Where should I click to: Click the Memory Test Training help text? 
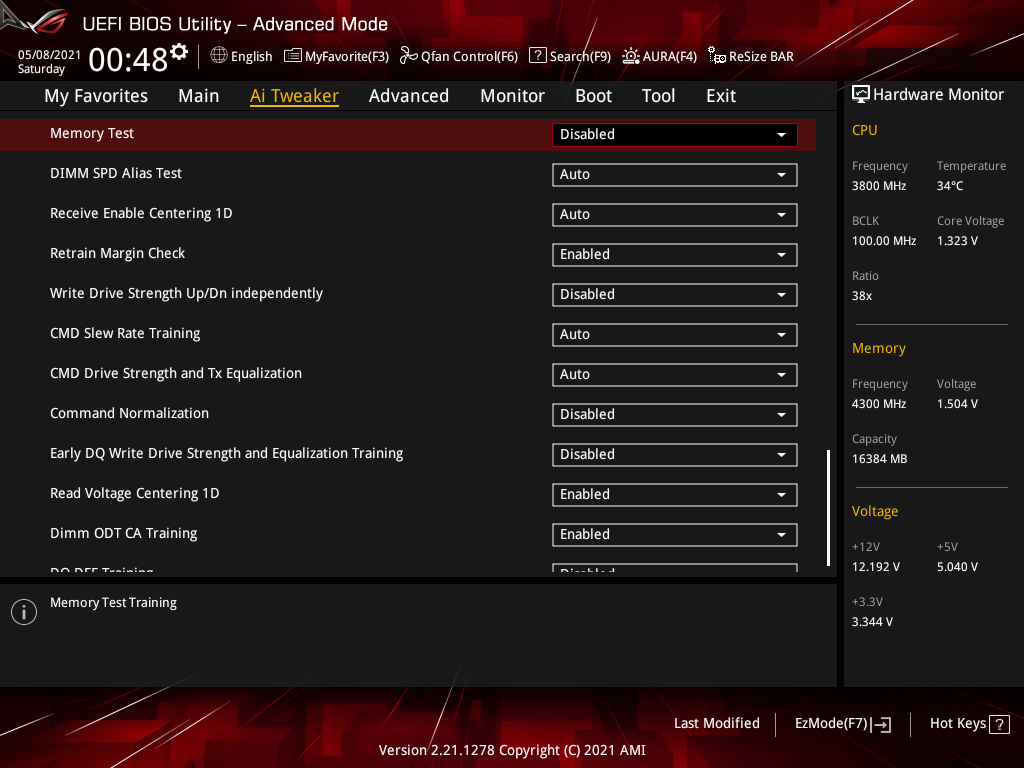coord(114,603)
